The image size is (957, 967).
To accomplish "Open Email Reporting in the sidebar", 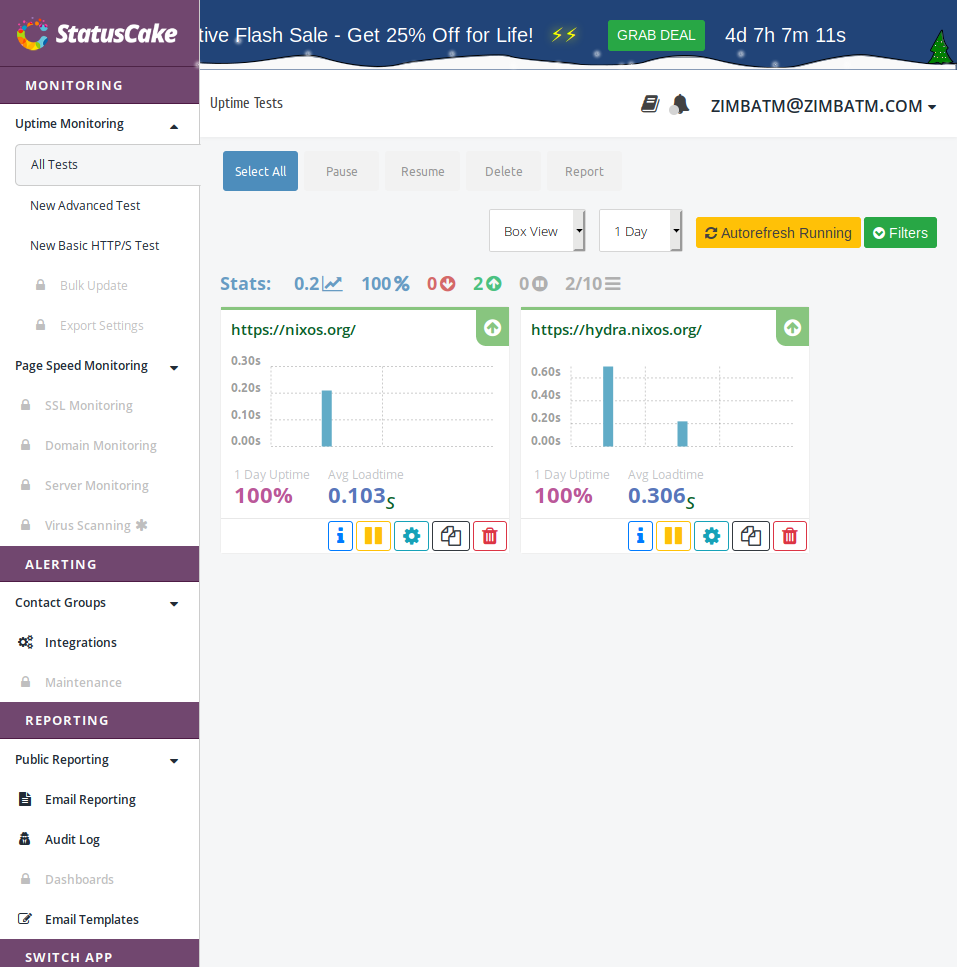I will (90, 799).
